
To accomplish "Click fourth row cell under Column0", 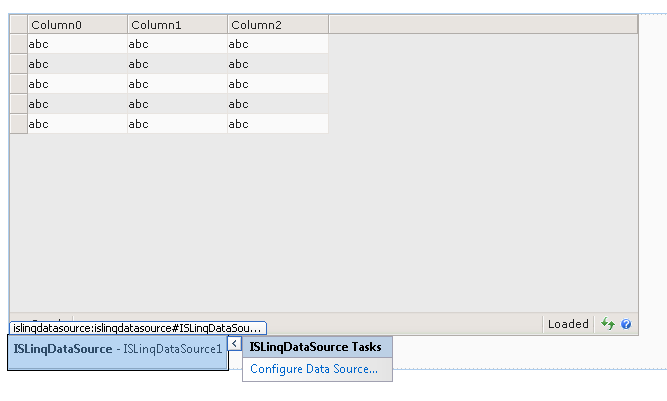I will (x=78, y=104).
